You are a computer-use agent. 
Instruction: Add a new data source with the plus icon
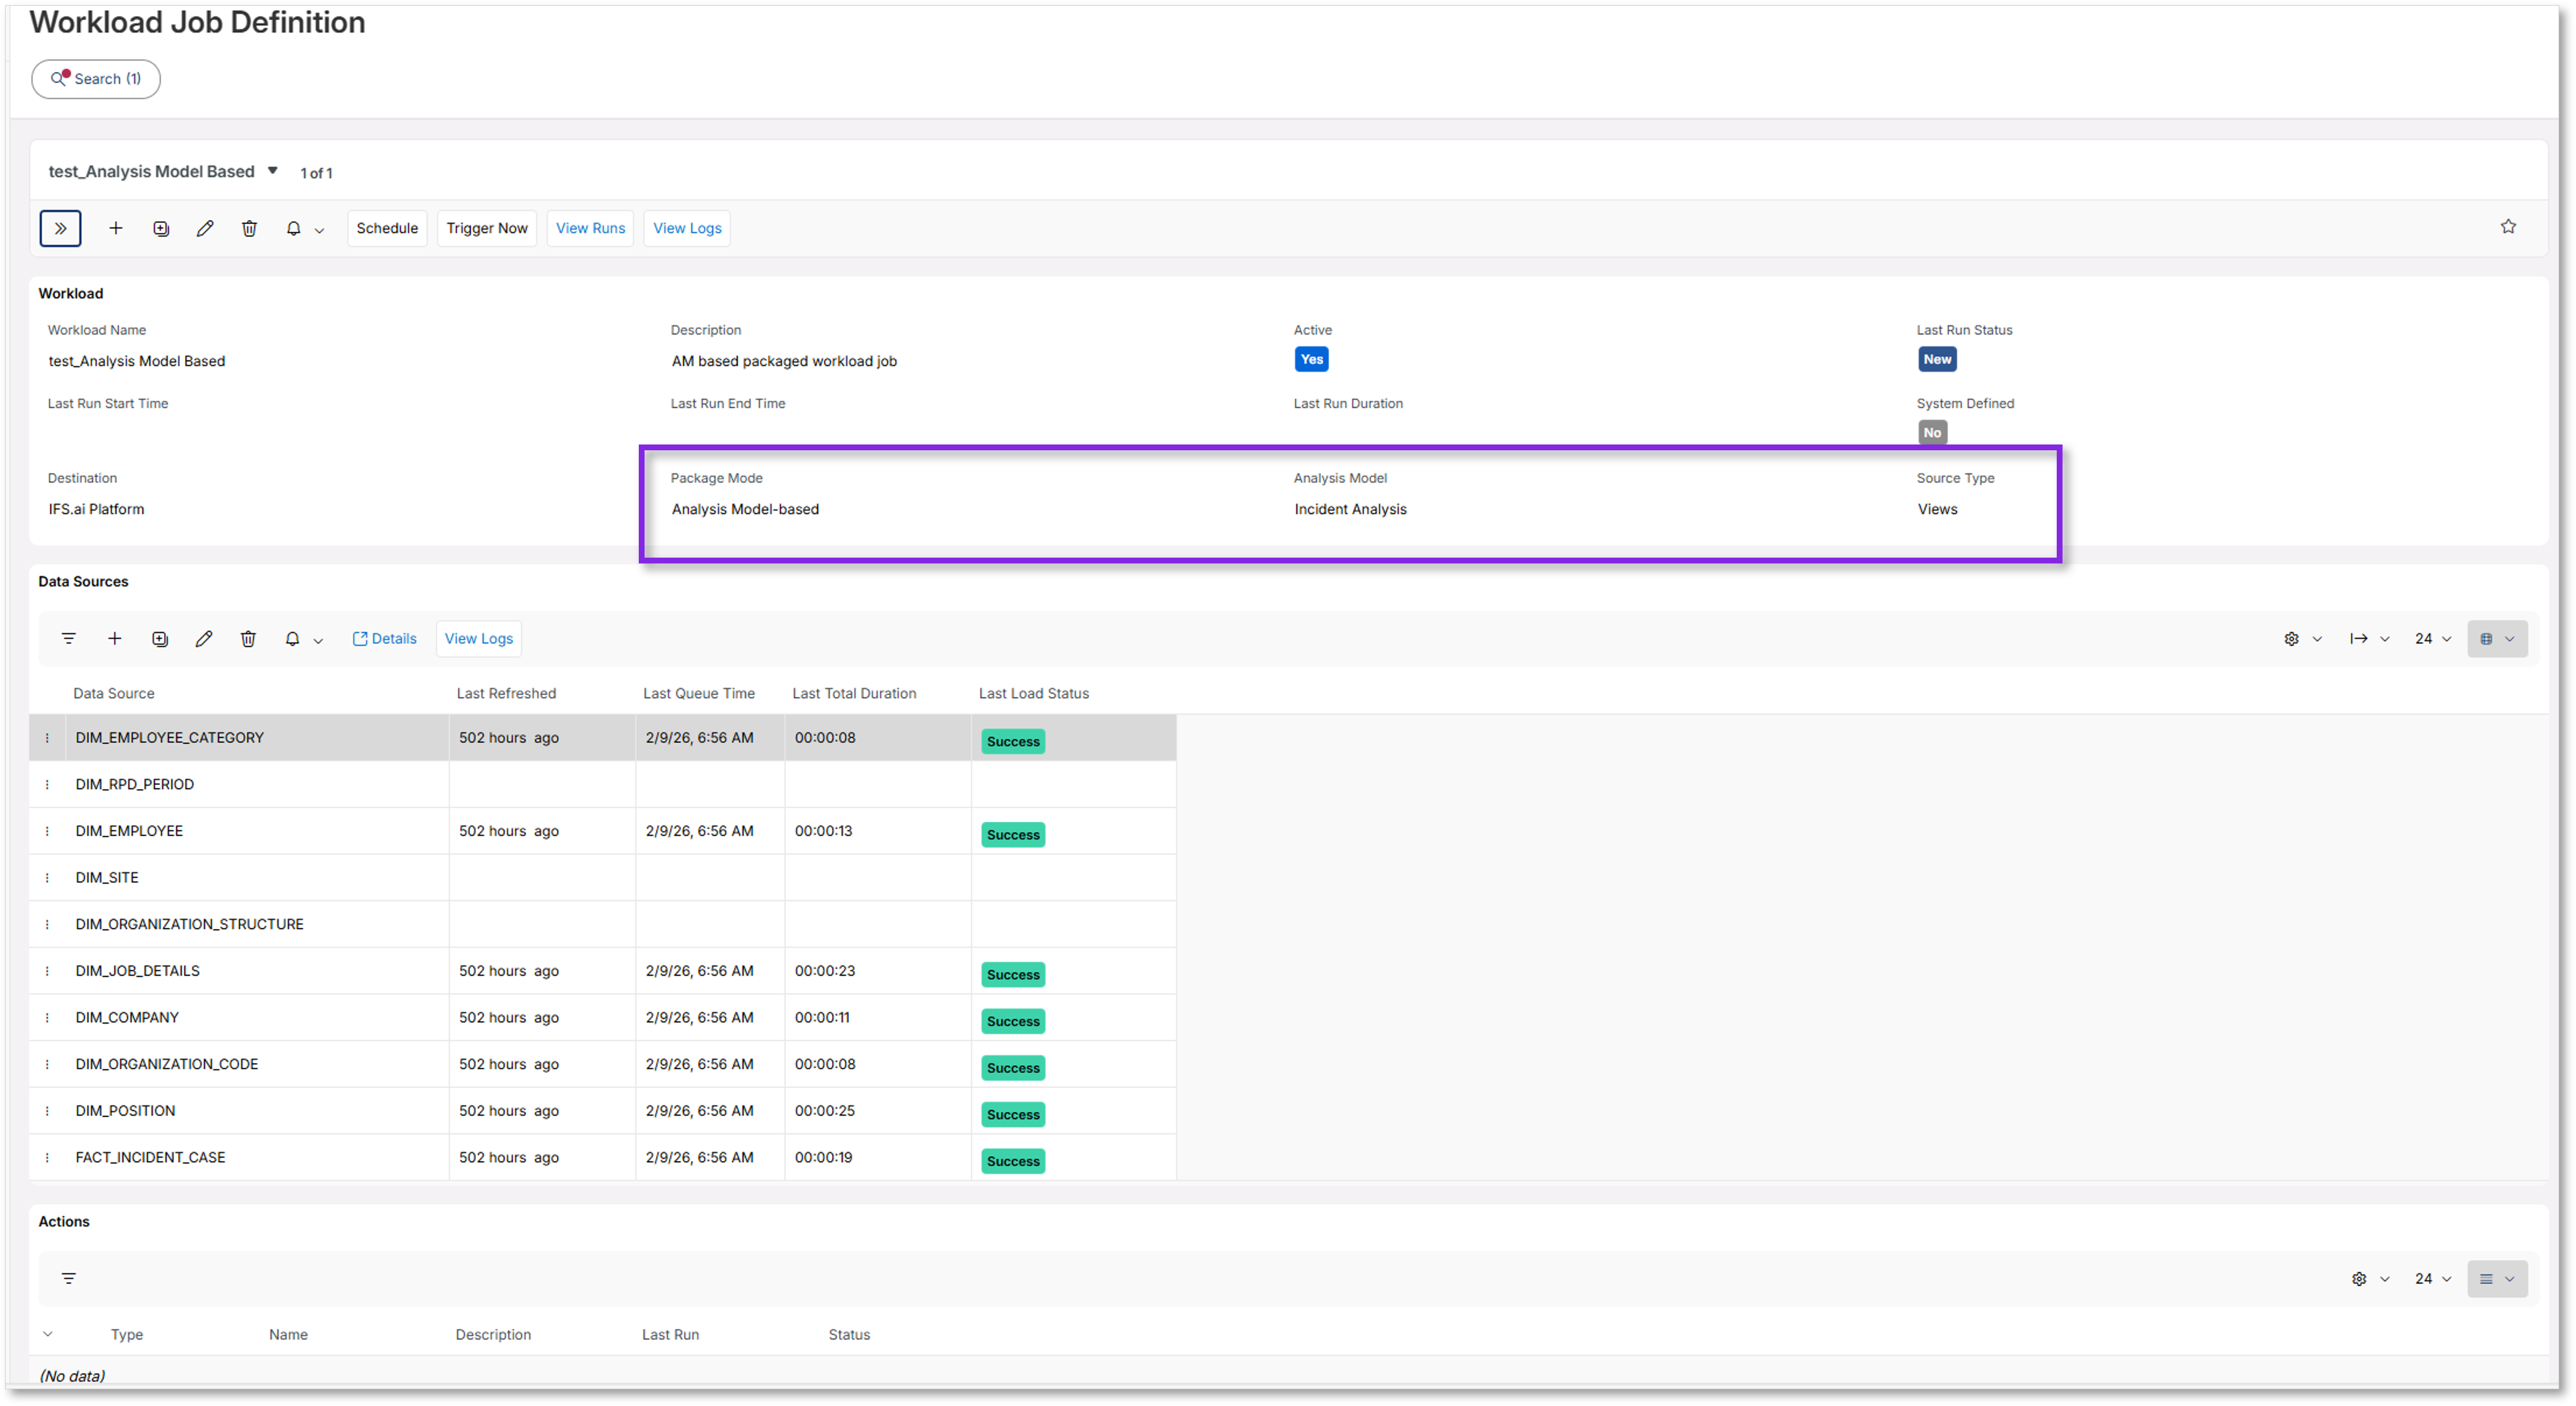(x=115, y=638)
